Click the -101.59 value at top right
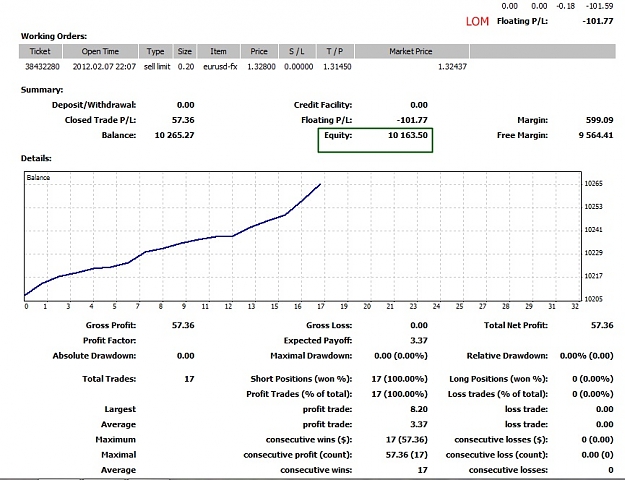Image resolution: width=625 pixels, height=480 pixels. pyautogui.click(x=599, y=6)
